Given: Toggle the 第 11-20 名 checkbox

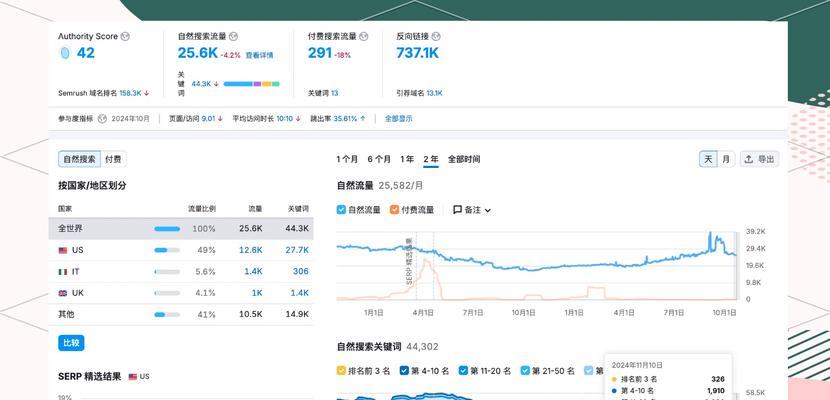Looking at the screenshot, I should (x=463, y=371).
